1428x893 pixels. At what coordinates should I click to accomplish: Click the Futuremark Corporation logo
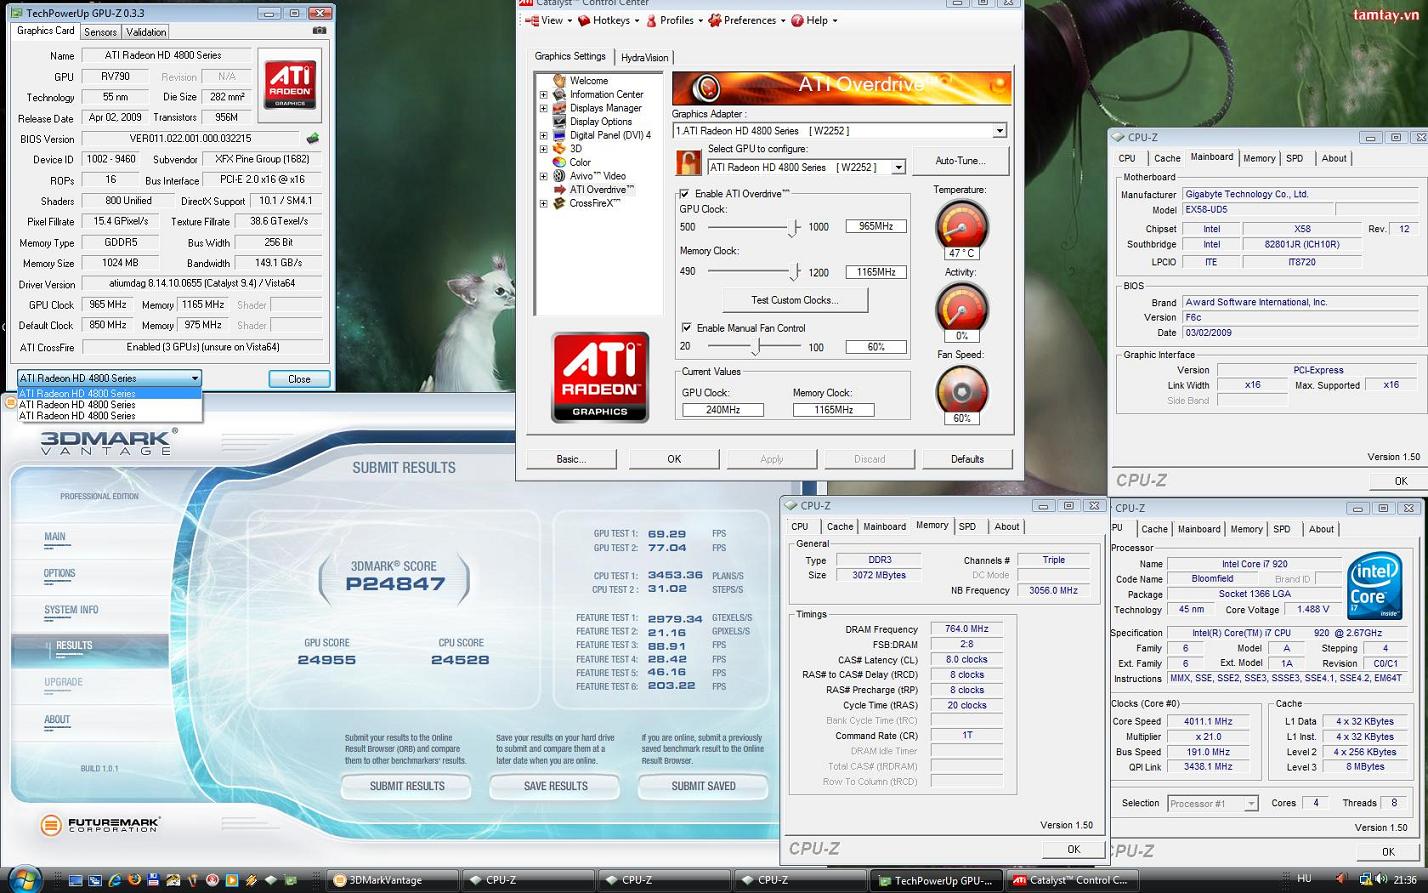[x=100, y=825]
